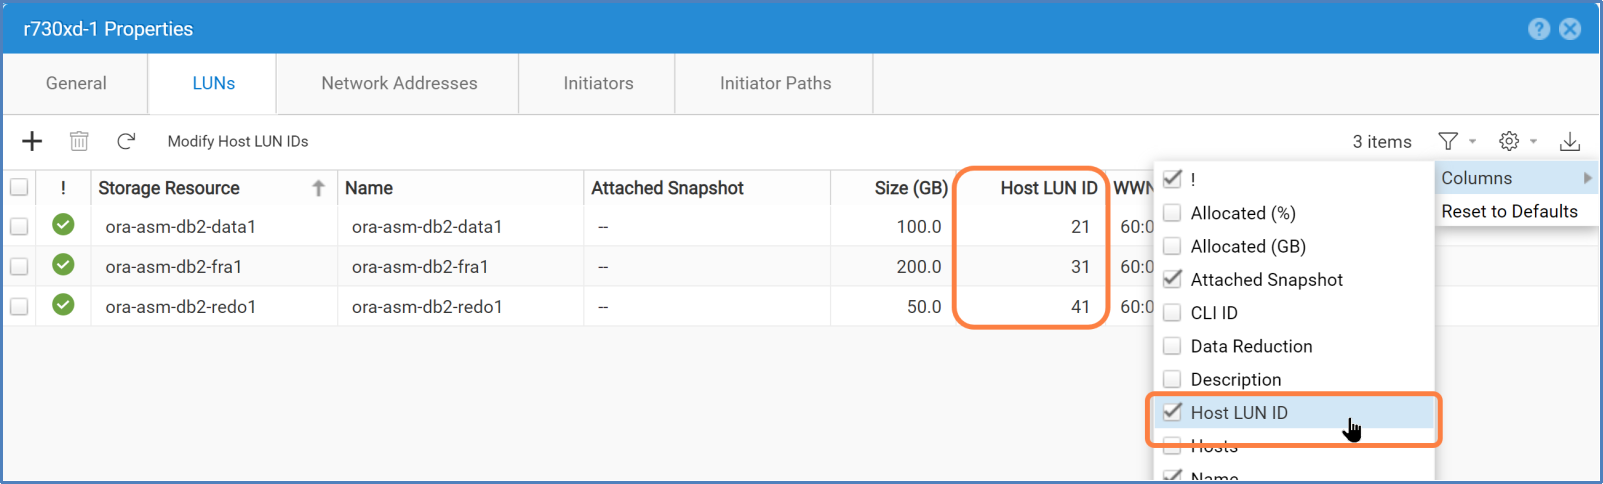1603x484 pixels.
Task: Open the gear customize-view icon
Action: click(1509, 141)
